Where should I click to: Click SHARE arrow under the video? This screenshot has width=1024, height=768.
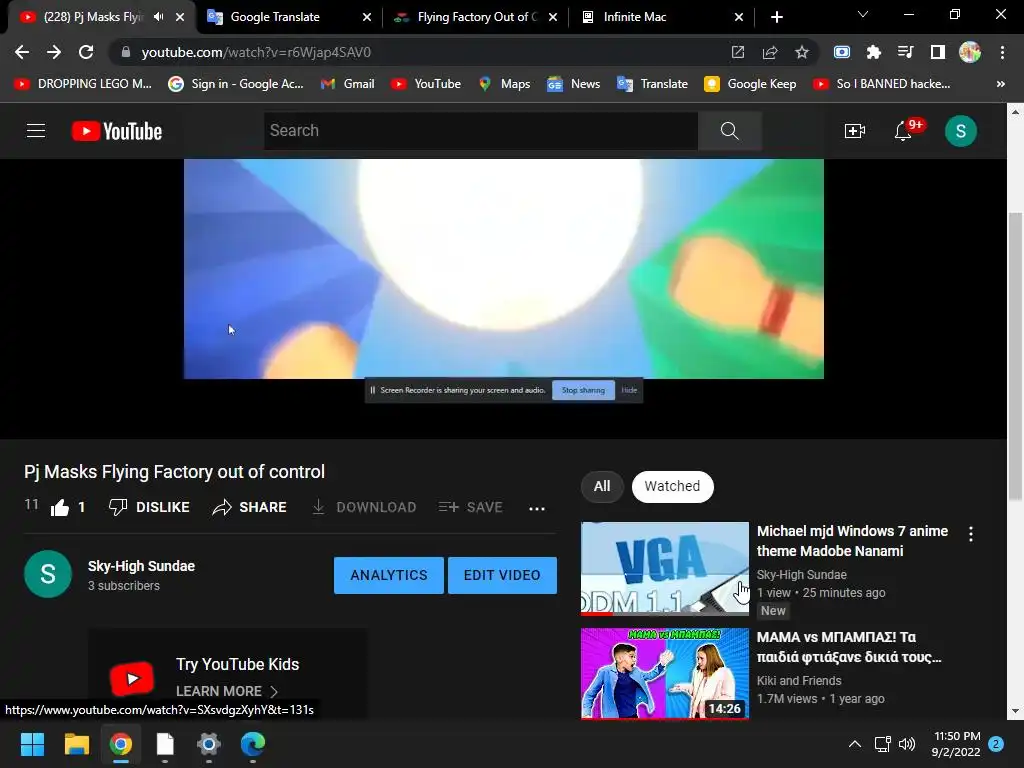249,507
